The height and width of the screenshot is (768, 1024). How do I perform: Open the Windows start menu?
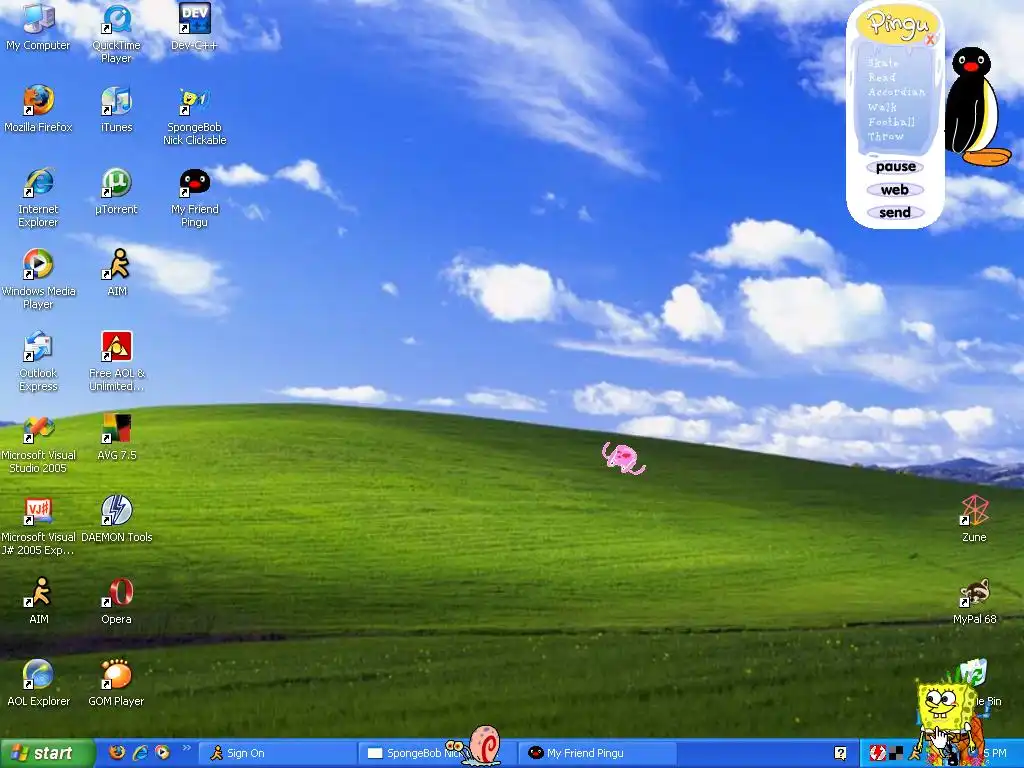(47, 753)
